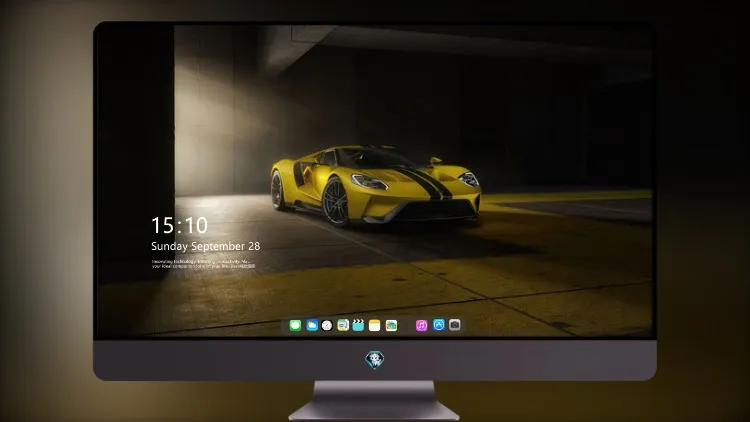Open the Clock app in dock
Screen dimensions: 750x422
click(327, 325)
